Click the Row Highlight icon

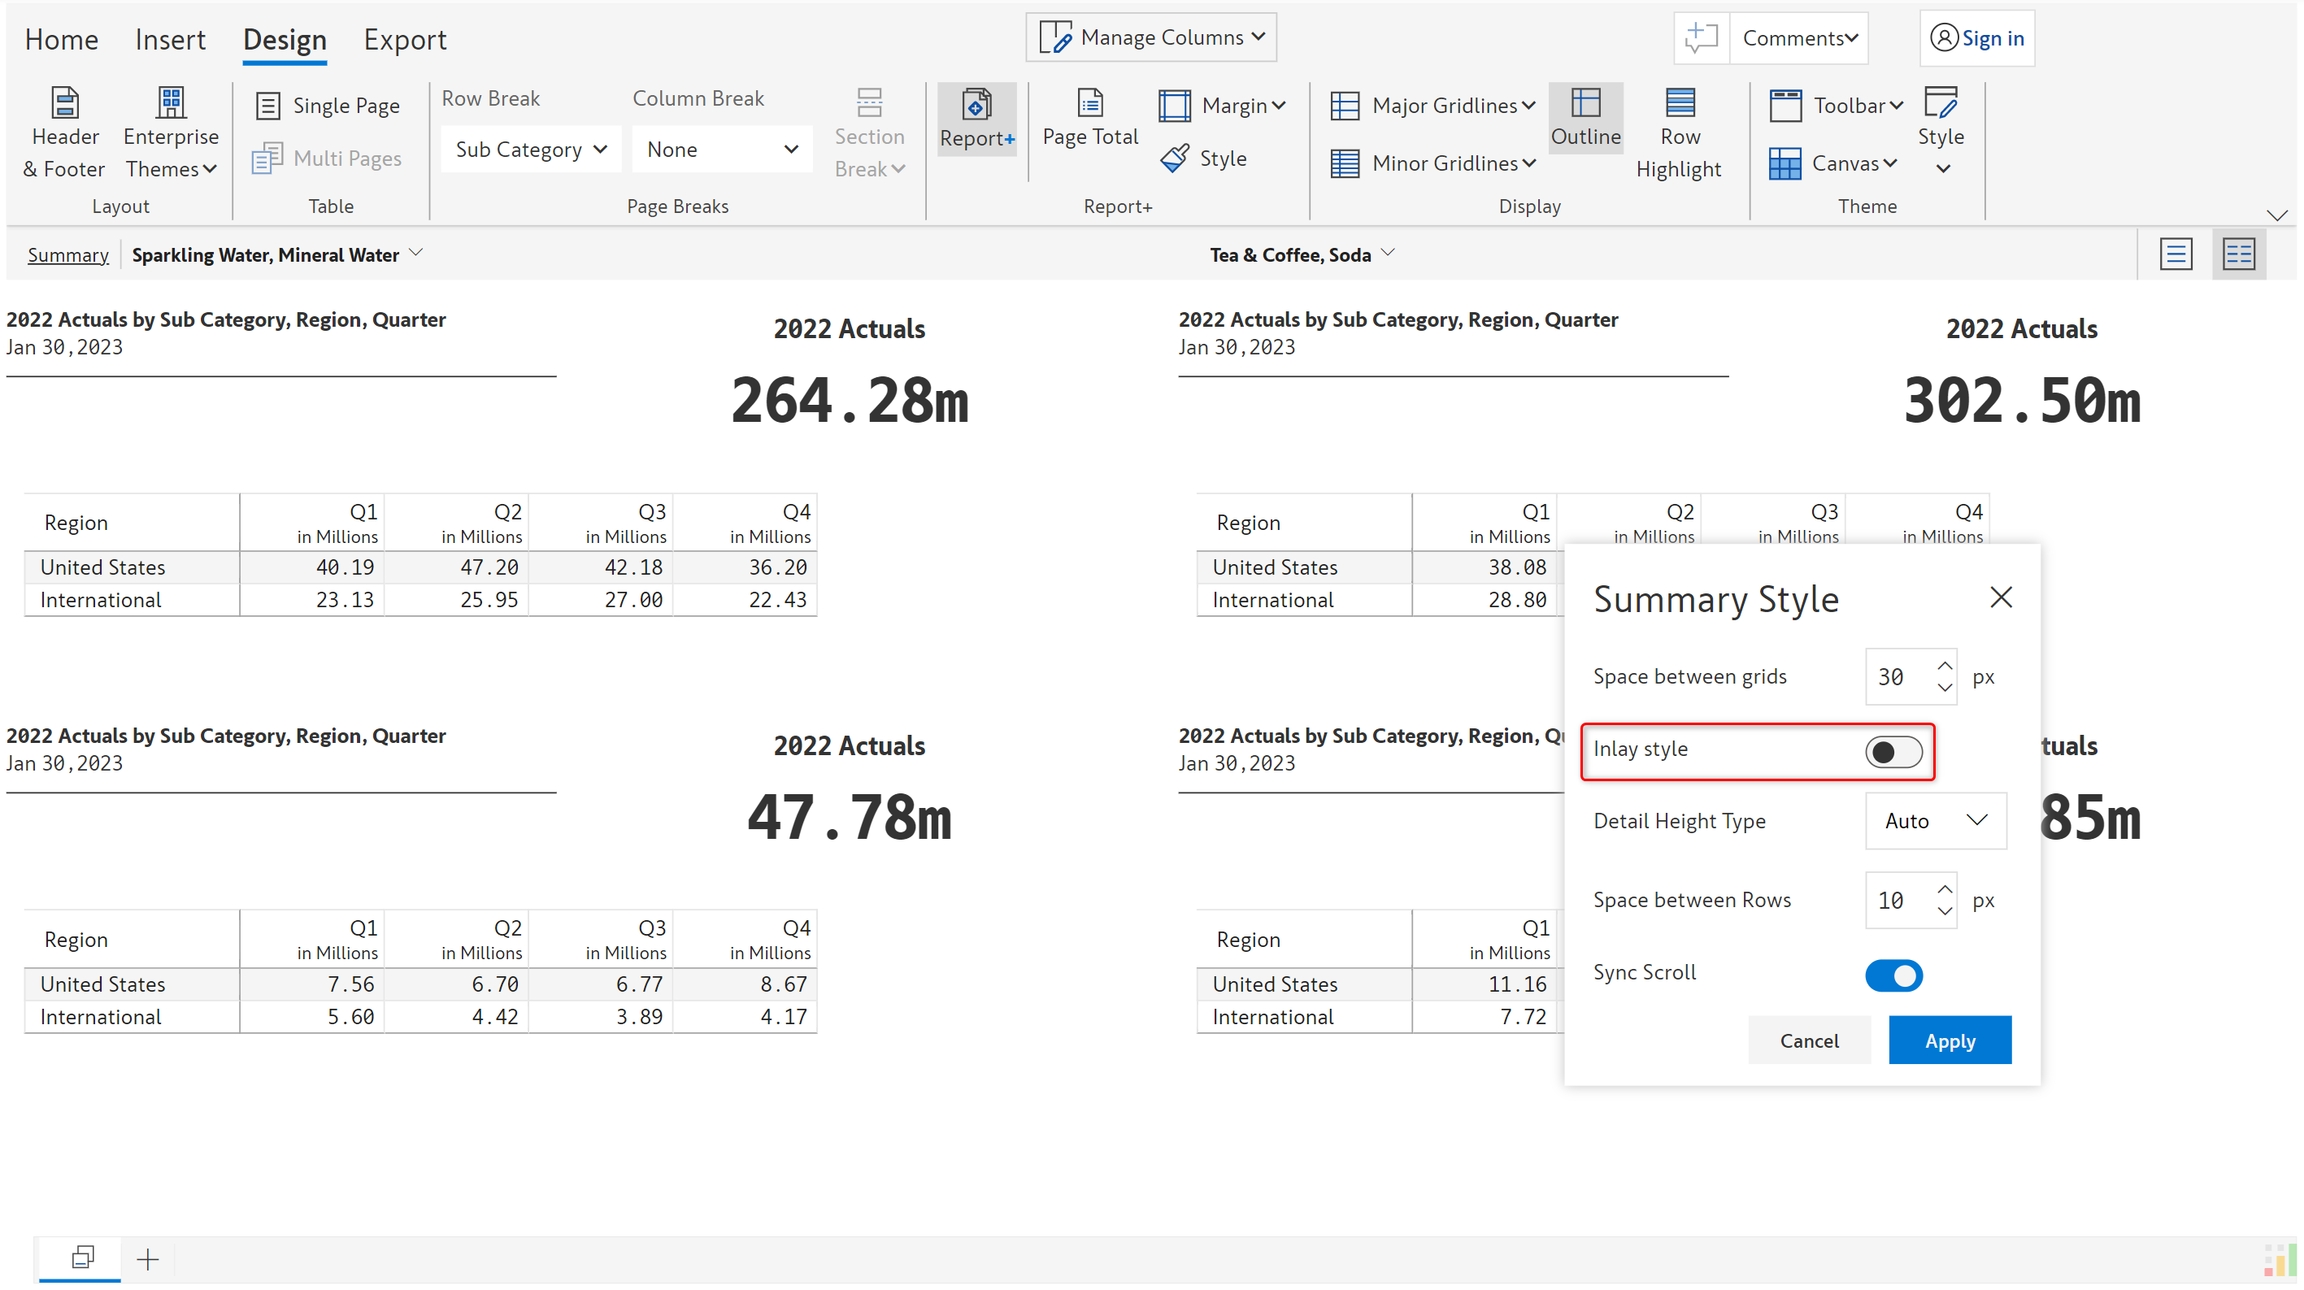(x=1679, y=104)
